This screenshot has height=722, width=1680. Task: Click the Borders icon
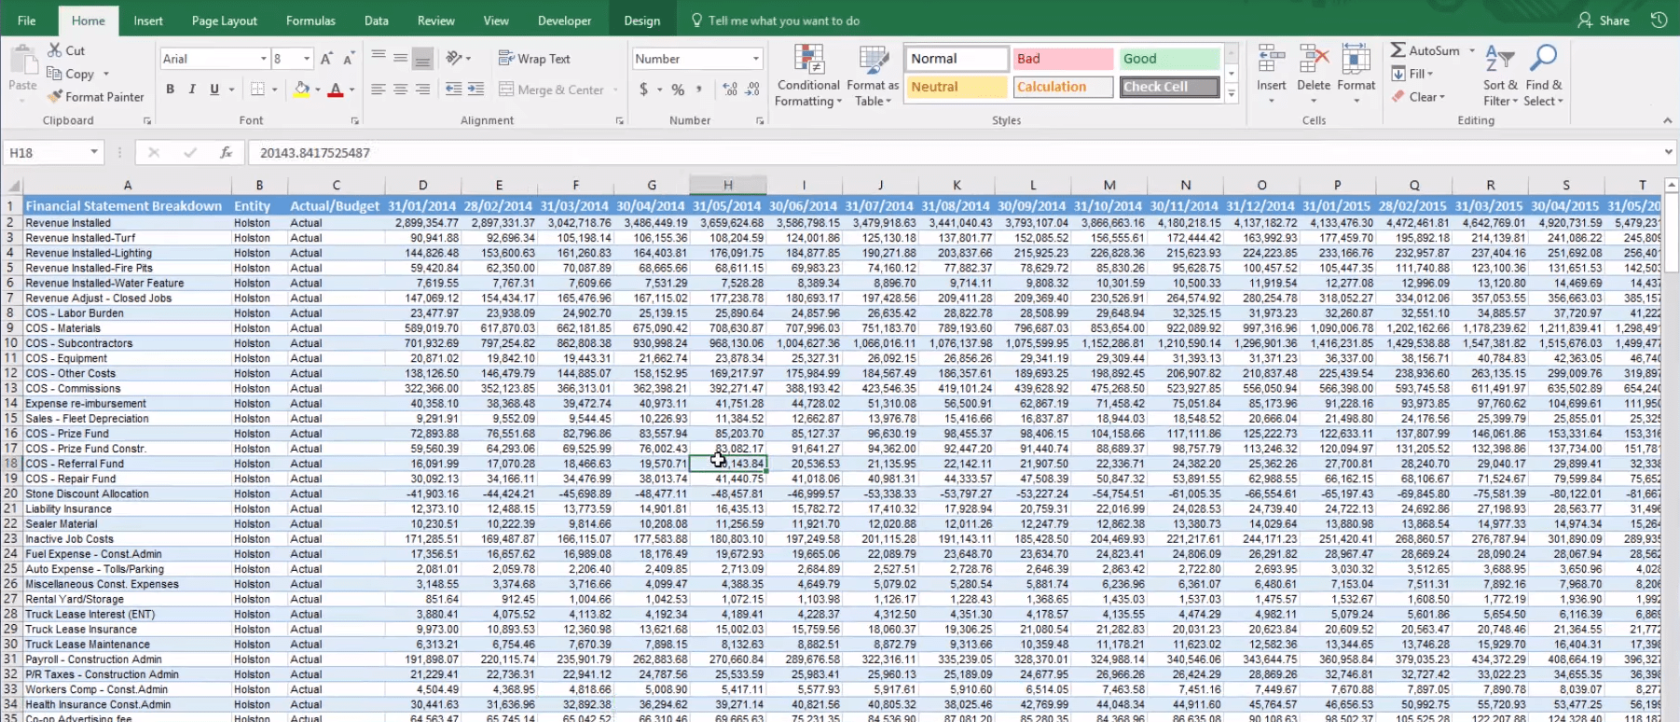click(x=258, y=89)
